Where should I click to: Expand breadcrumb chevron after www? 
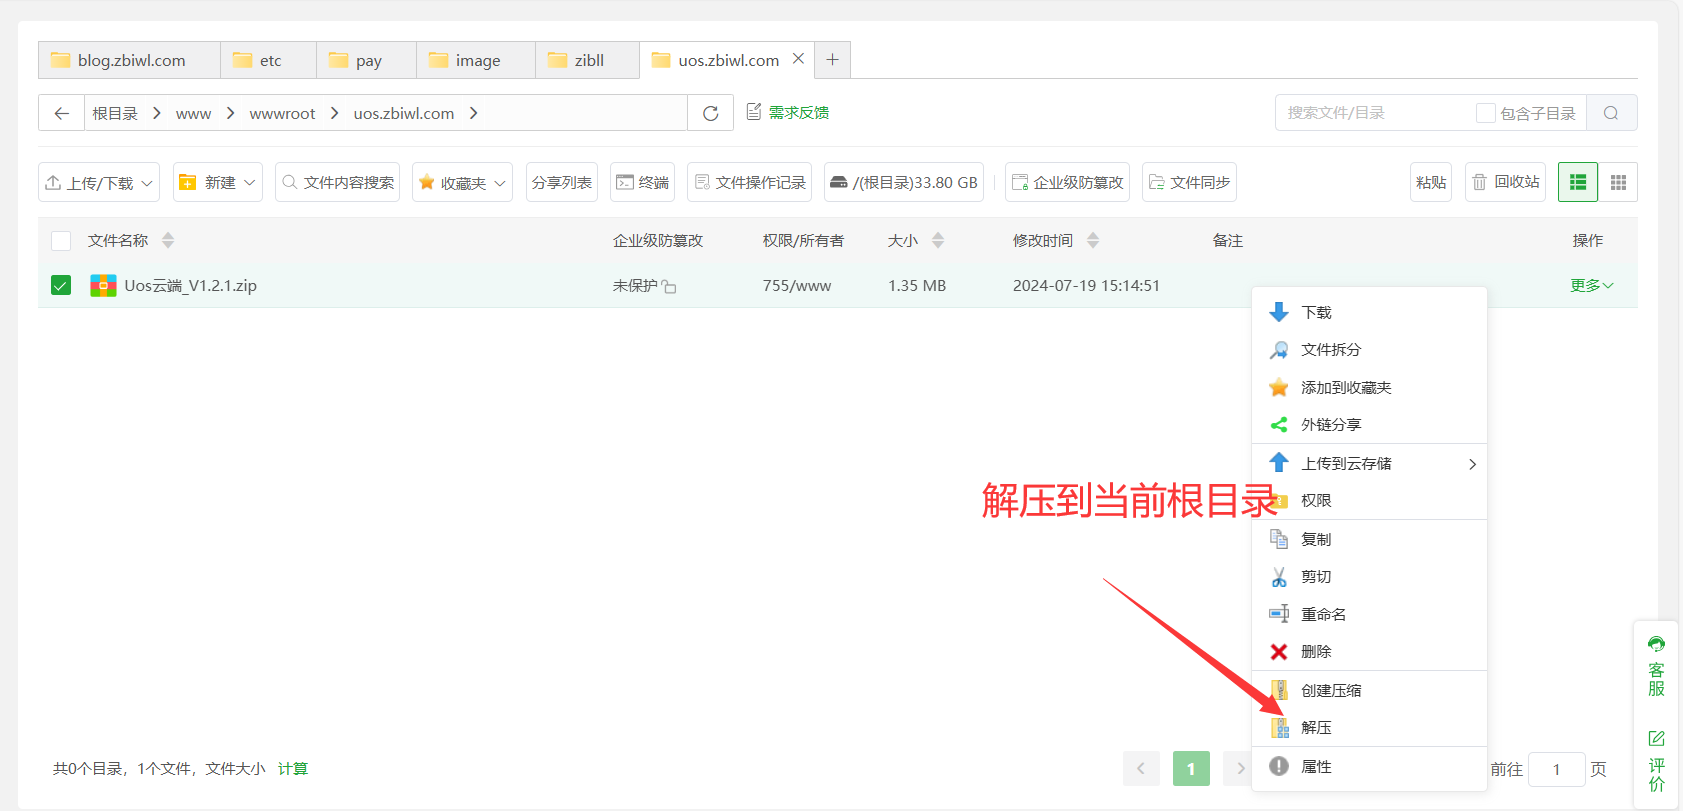click(230, 113)
